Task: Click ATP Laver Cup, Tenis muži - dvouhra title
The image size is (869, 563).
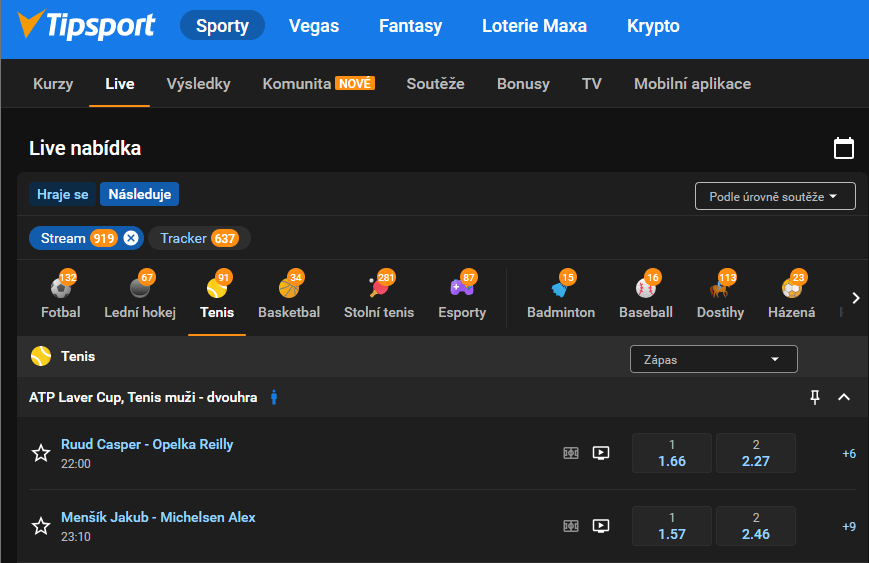Action: tap(143, 397)
